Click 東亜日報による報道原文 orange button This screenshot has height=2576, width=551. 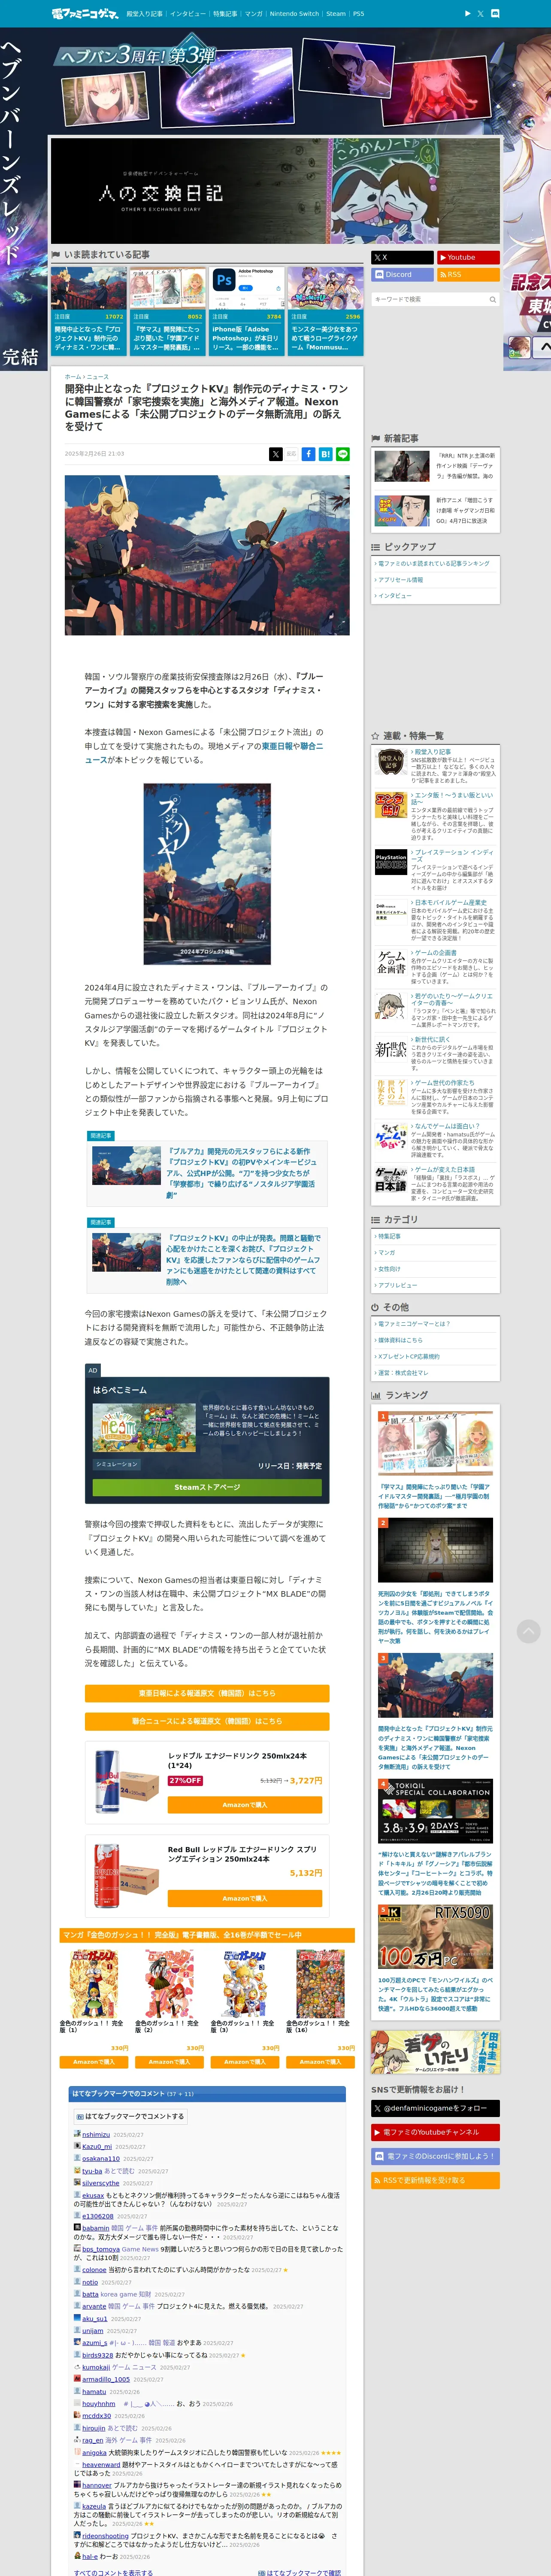tap(207, 1693)
